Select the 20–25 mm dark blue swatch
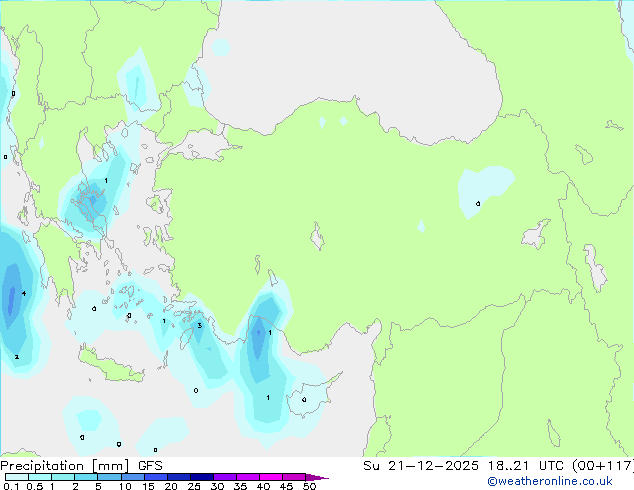 [x=178, y=477]
